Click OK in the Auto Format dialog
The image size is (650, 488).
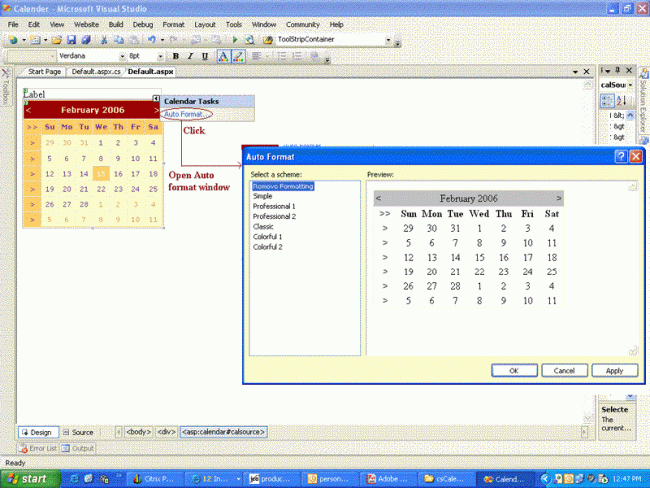click(514, 371)
